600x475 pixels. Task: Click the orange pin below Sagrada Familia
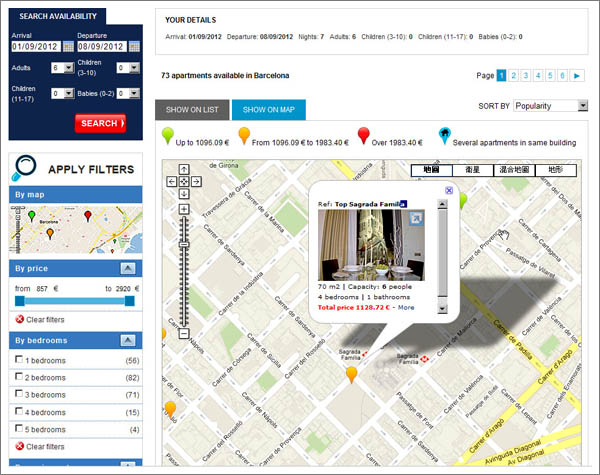tap(351, 374)
